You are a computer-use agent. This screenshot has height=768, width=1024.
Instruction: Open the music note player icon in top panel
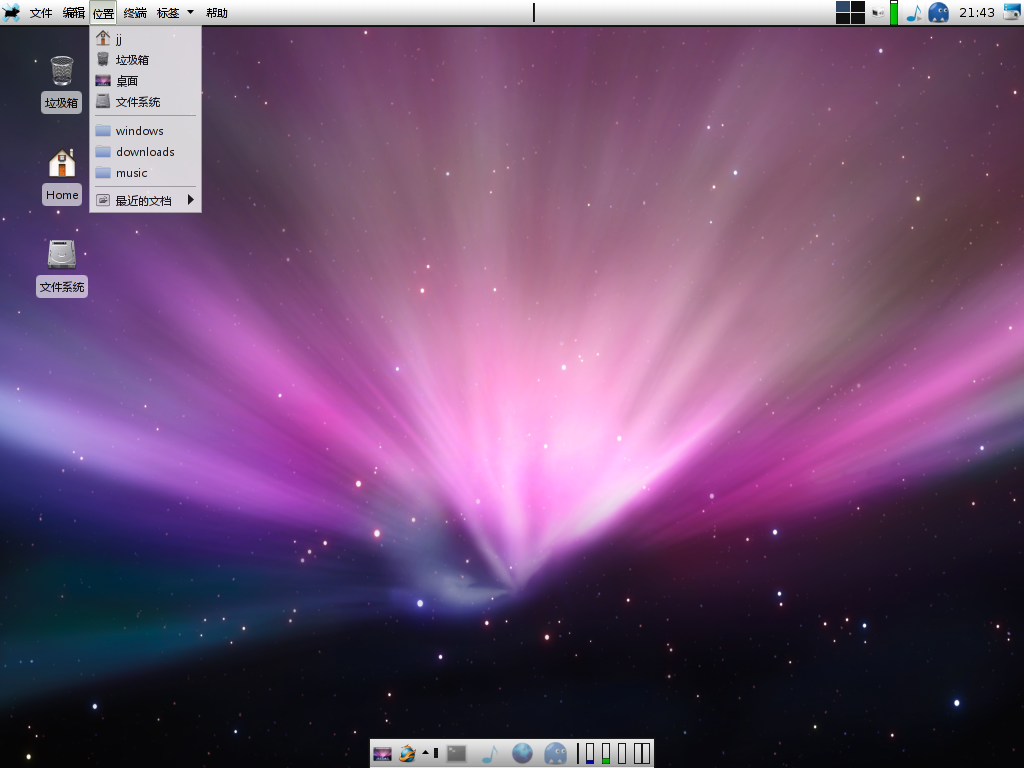[x=914, y=12]
